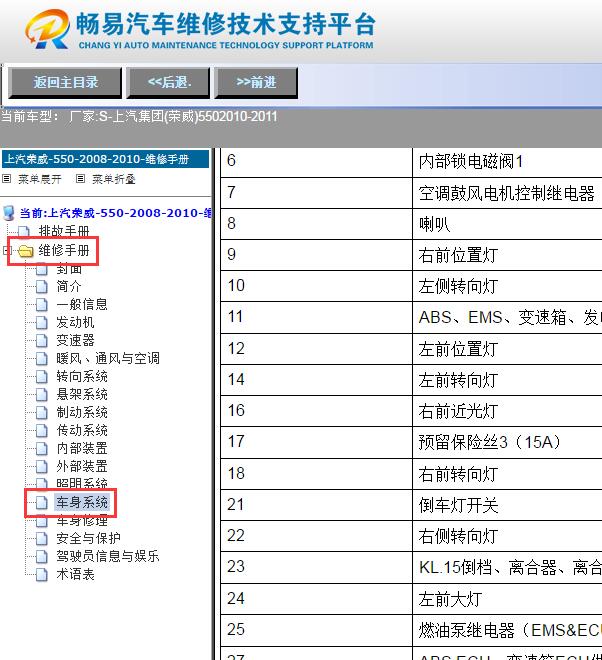Viewport: 602px width, 660px height.
Task: Click the page icon beside 驾驶员信息与娱乐
Action: pos(42,556)
